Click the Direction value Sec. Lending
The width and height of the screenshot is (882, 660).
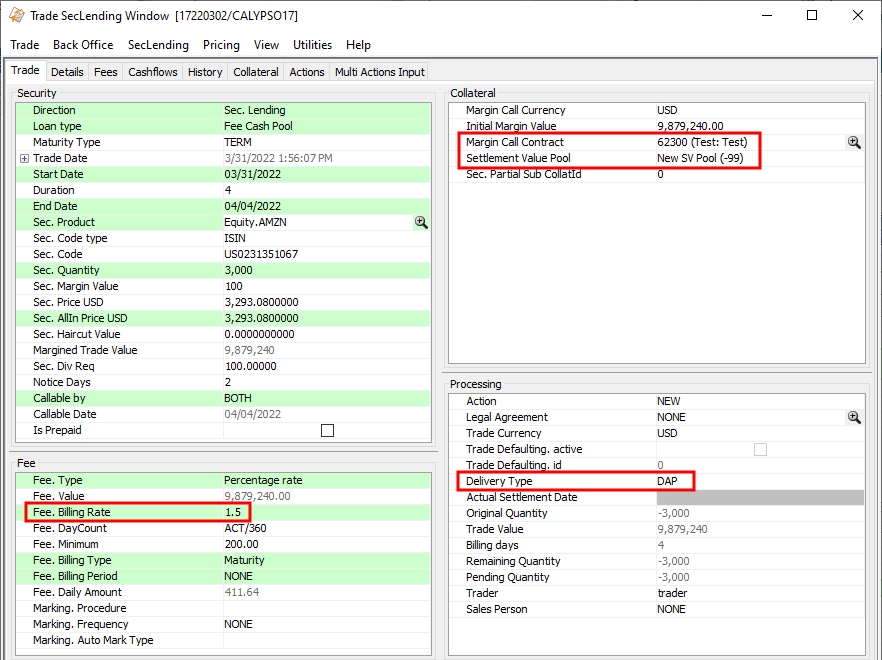(254, 110)
